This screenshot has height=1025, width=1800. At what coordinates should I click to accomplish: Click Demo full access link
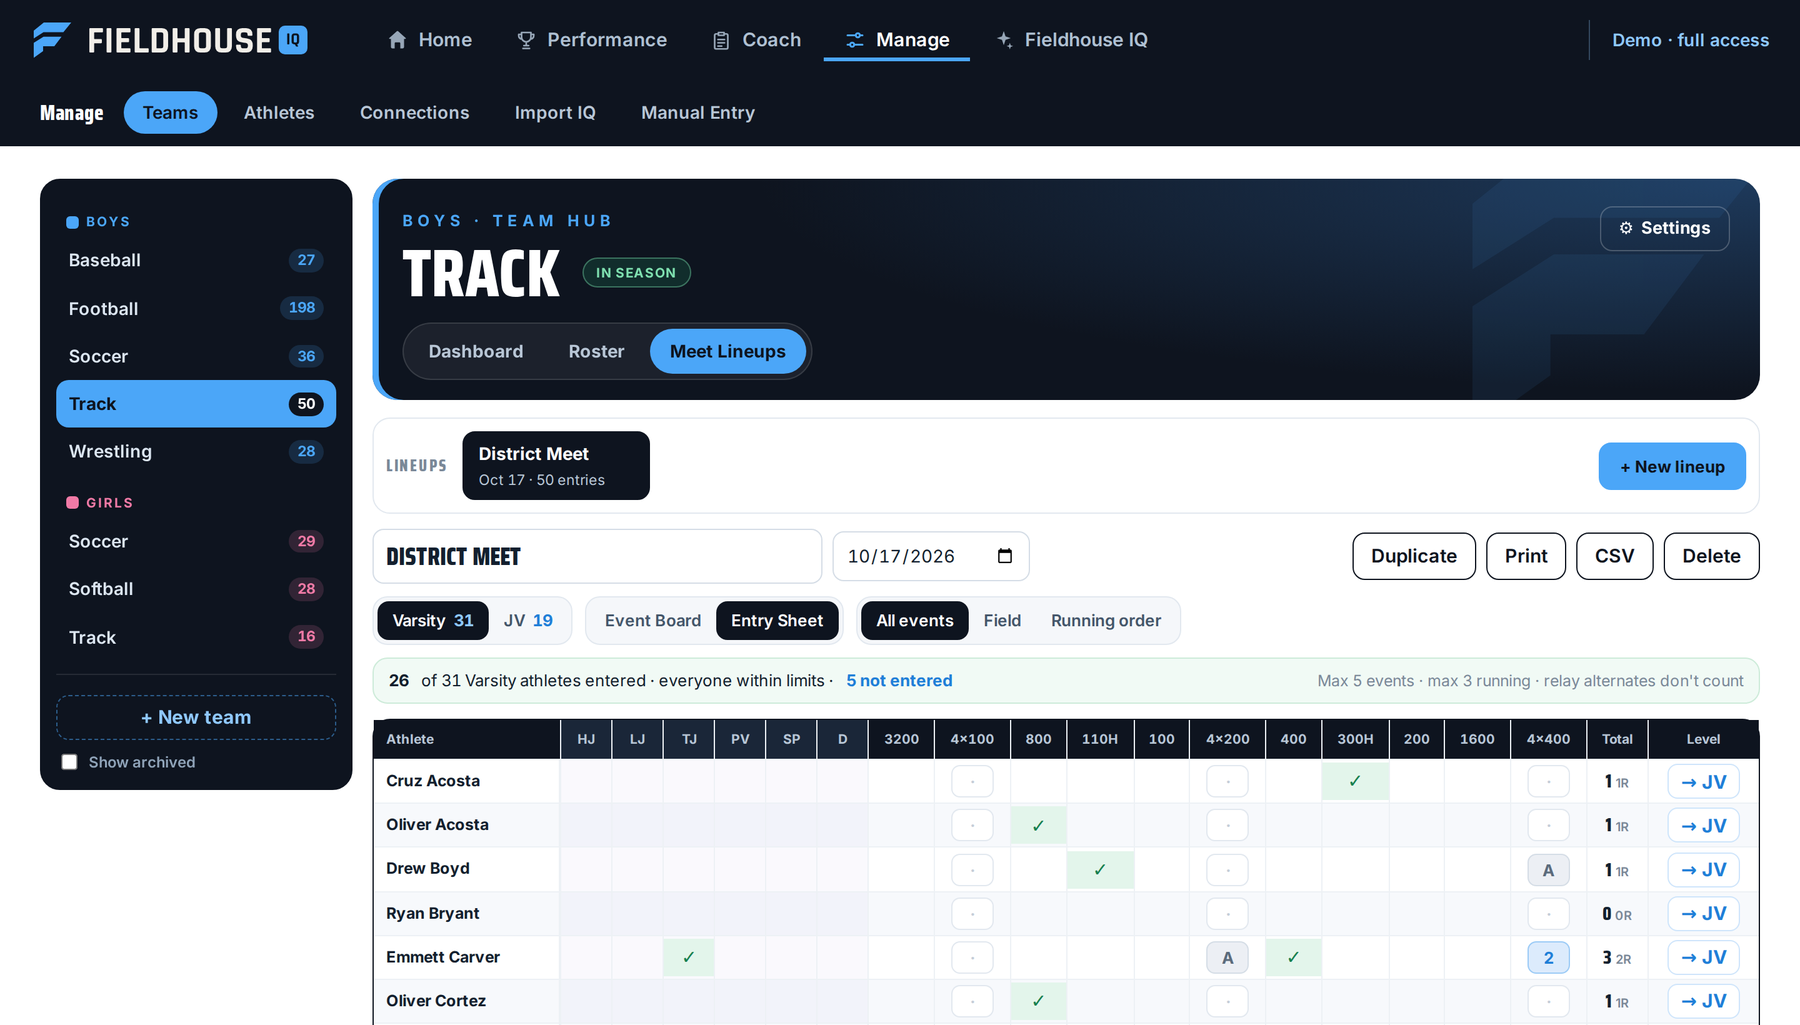point(1690,40)
